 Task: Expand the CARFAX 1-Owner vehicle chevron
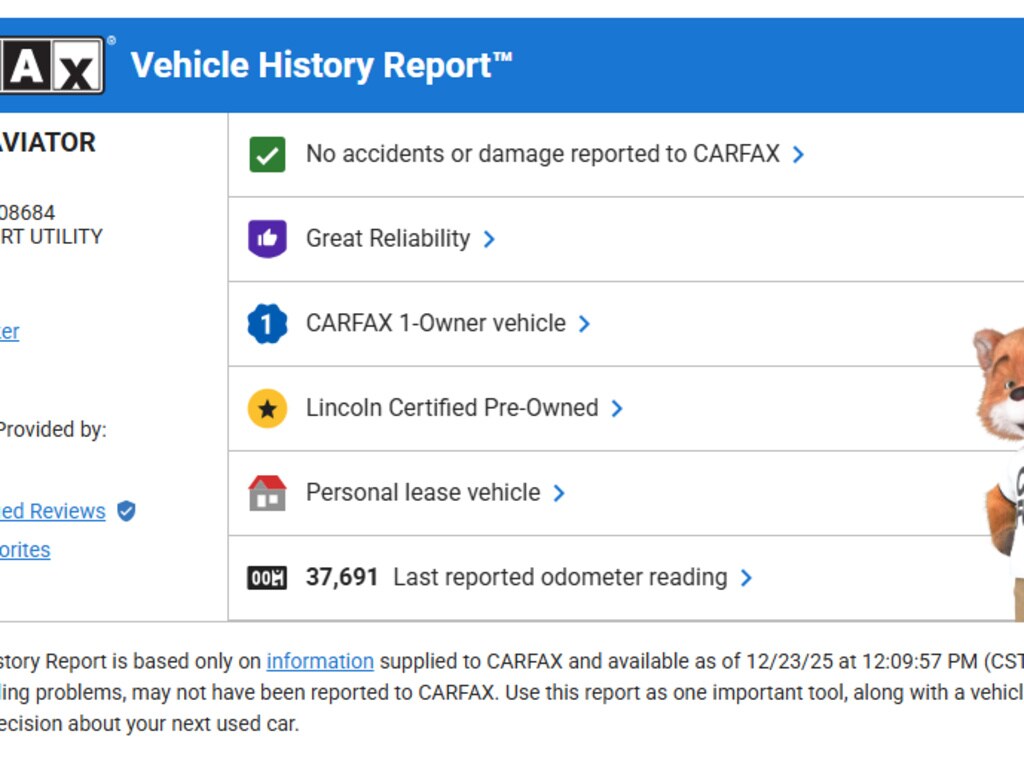[584, 324]
